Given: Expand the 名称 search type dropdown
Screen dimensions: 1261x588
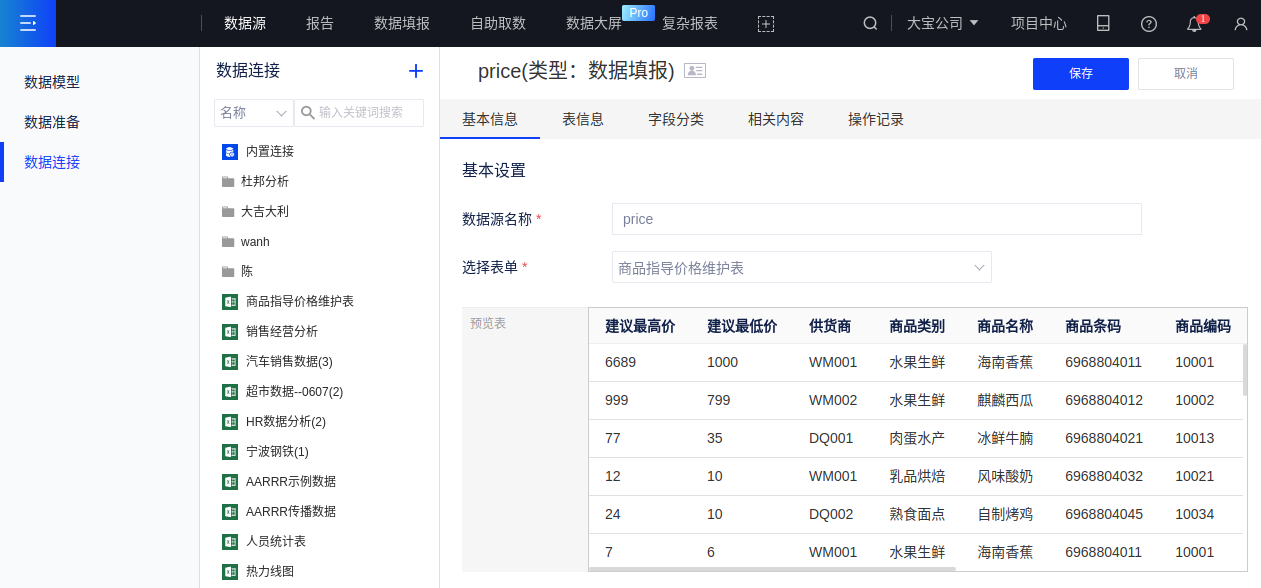Looking at the screenshot, I should click(x=254, y=113).
